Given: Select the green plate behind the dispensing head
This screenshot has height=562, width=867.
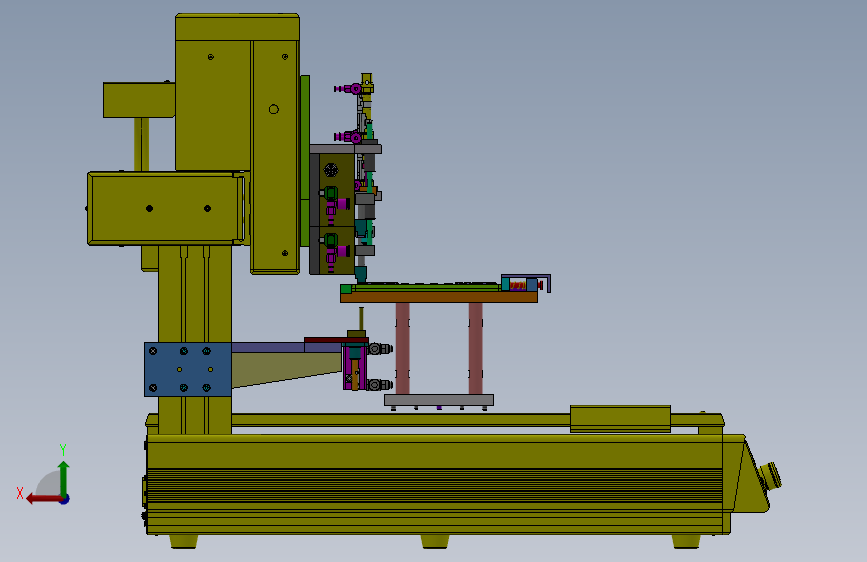Looking at the screenshot, I should [x=305, y=160].
